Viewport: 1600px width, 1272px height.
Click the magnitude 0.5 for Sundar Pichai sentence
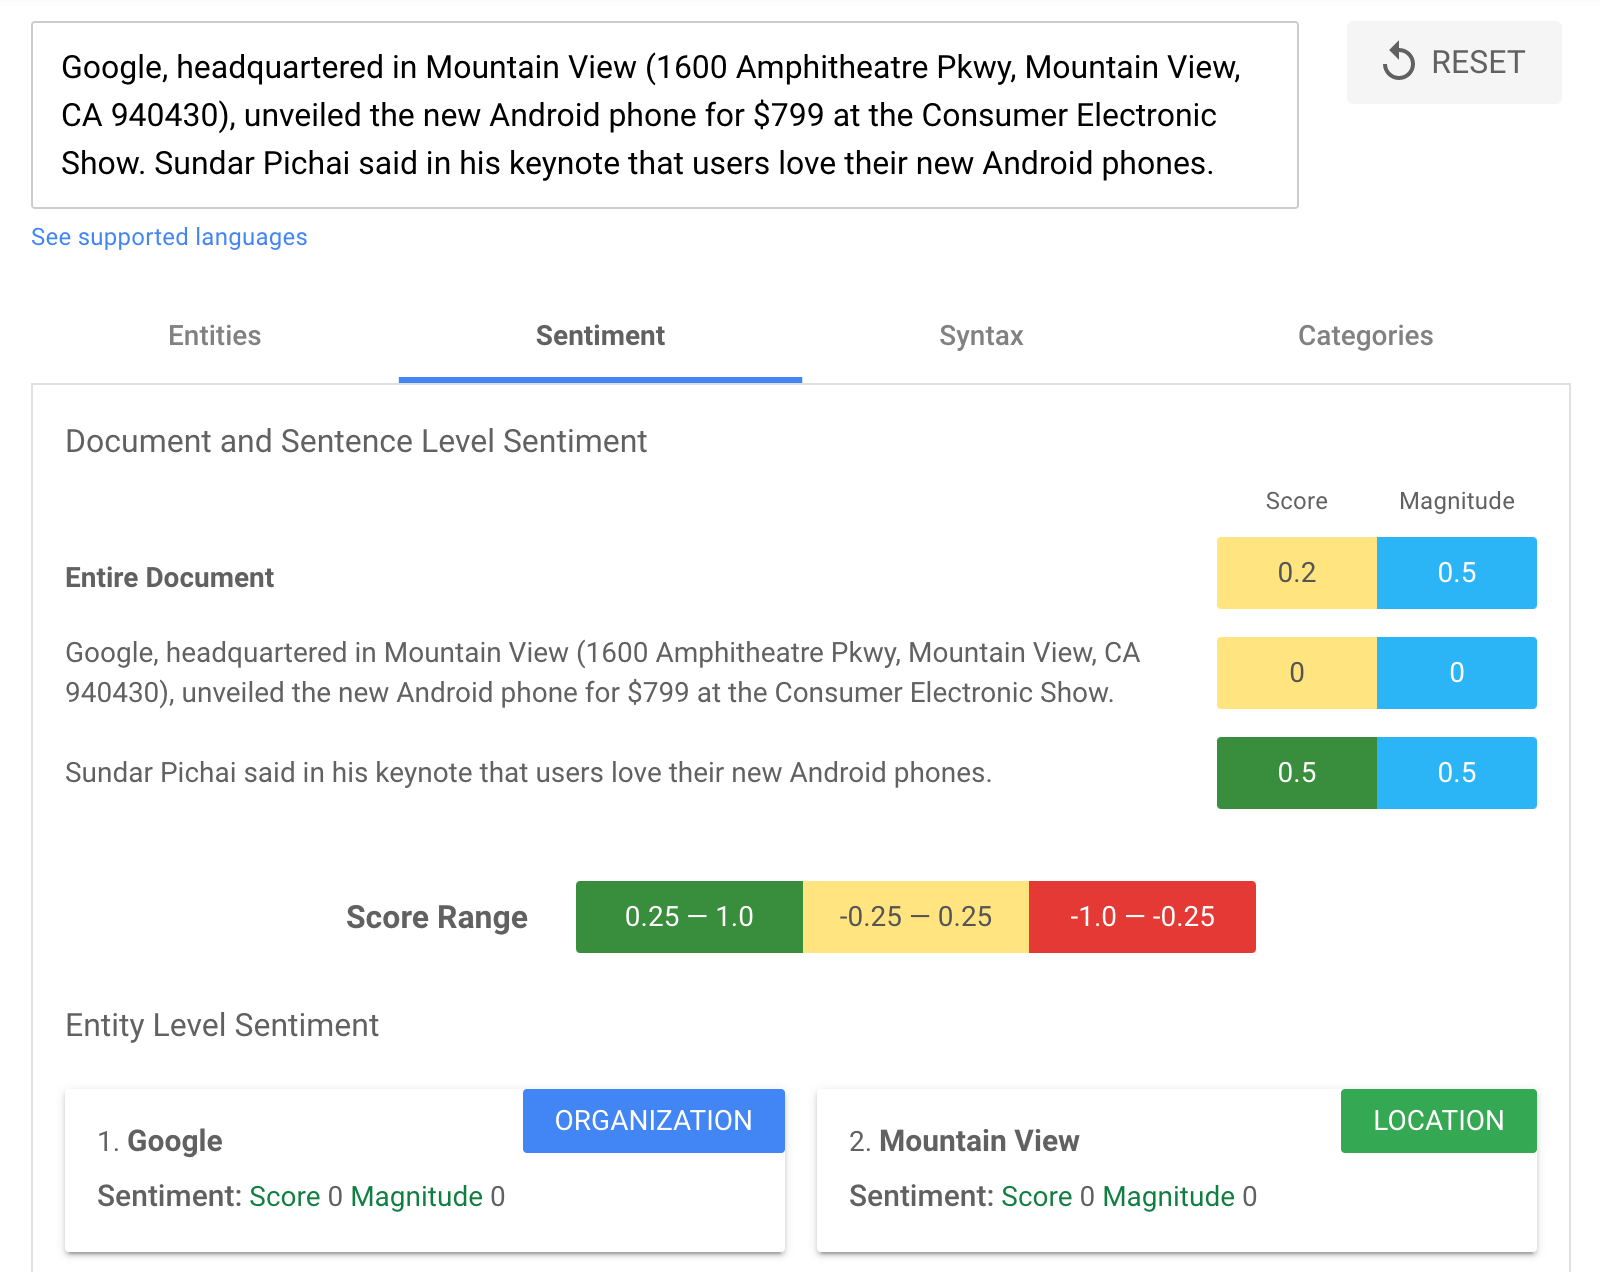1457,773
